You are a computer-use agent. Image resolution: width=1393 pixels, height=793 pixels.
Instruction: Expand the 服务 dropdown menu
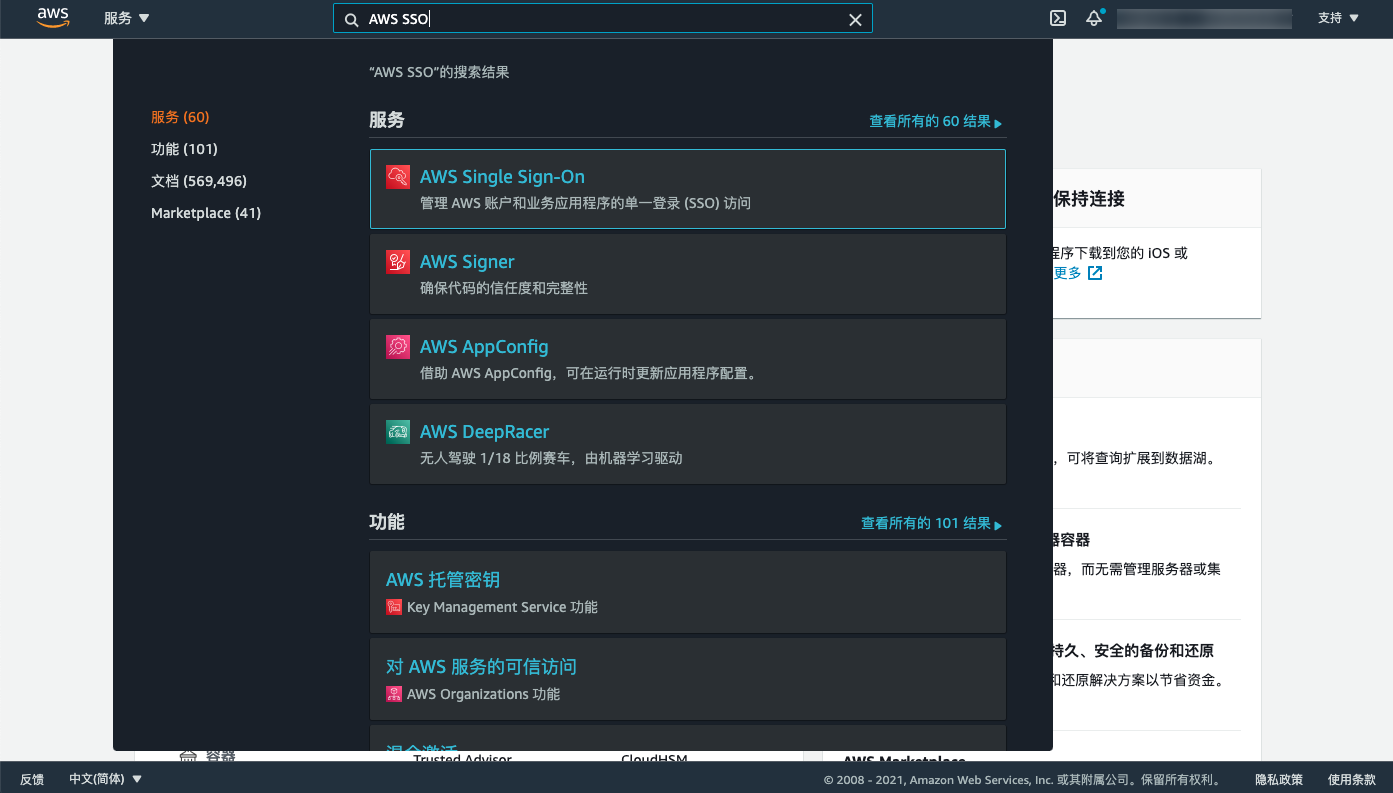point(126,18)
